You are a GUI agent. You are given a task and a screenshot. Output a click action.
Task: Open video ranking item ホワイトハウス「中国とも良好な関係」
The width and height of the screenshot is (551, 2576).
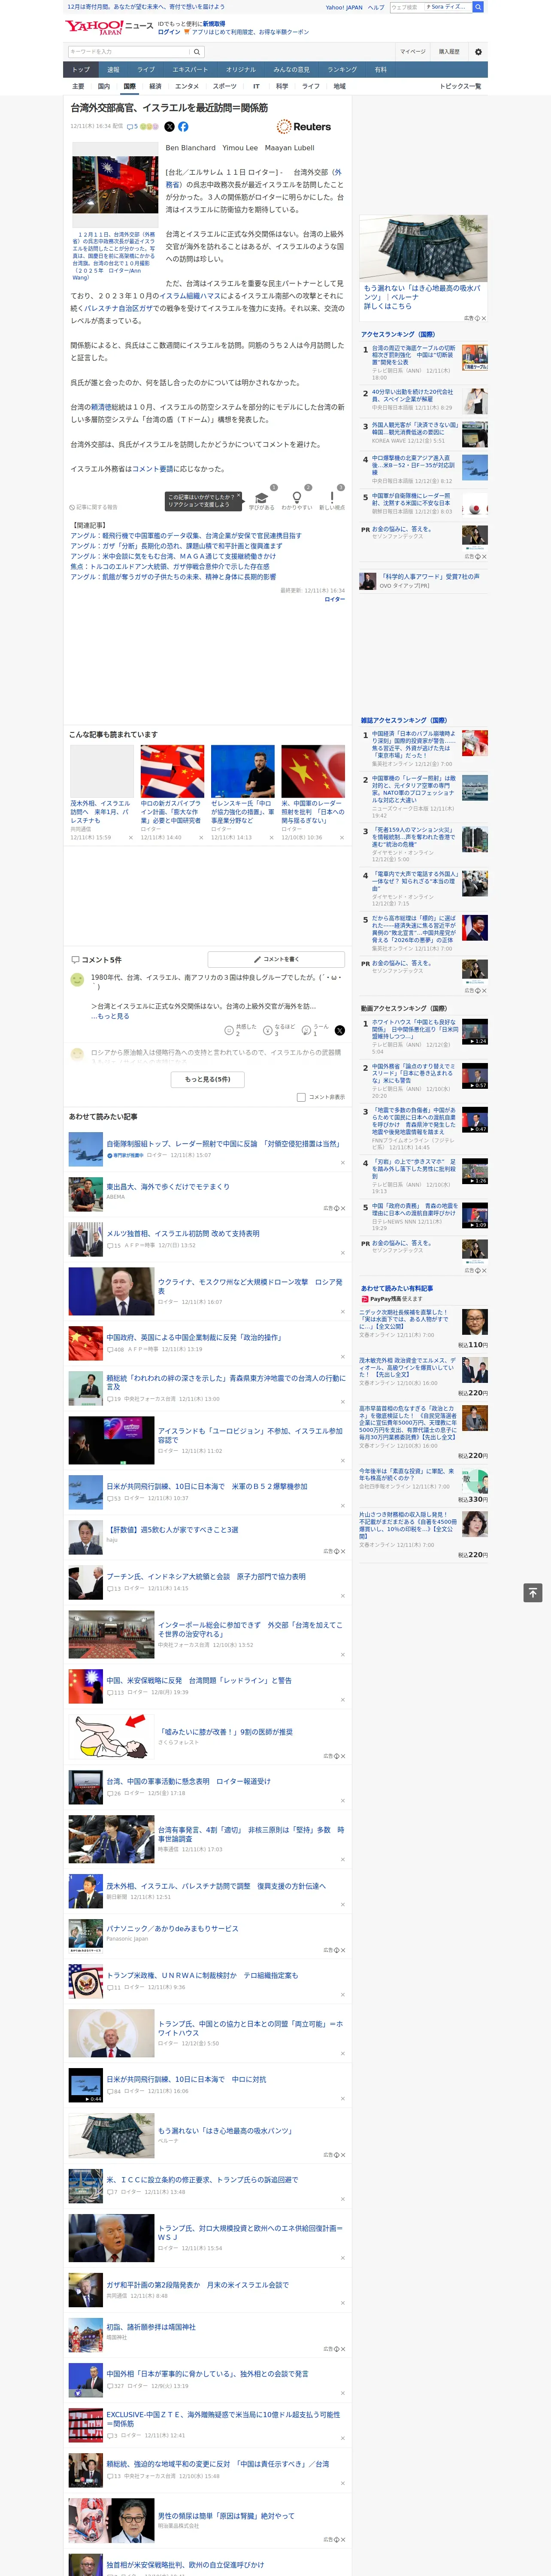[415, 1031]
